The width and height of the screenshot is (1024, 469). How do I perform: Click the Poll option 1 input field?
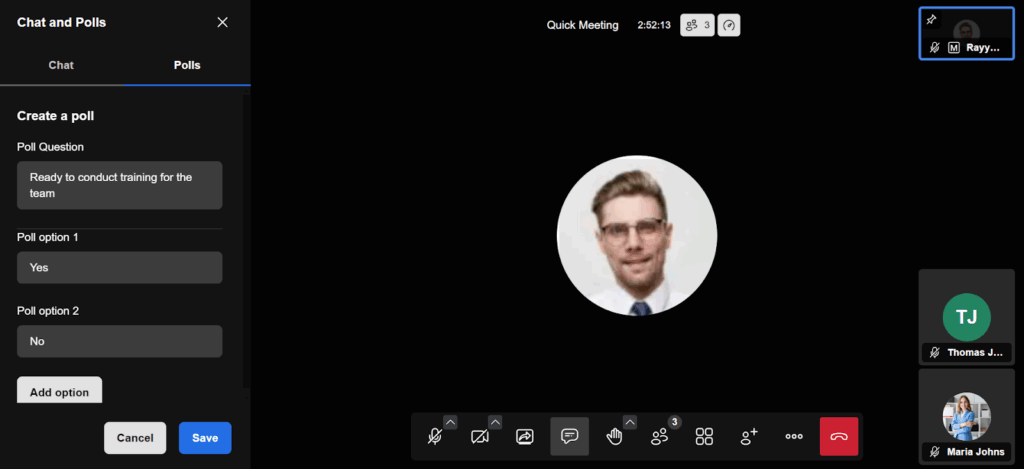click(x=119, y=268)
